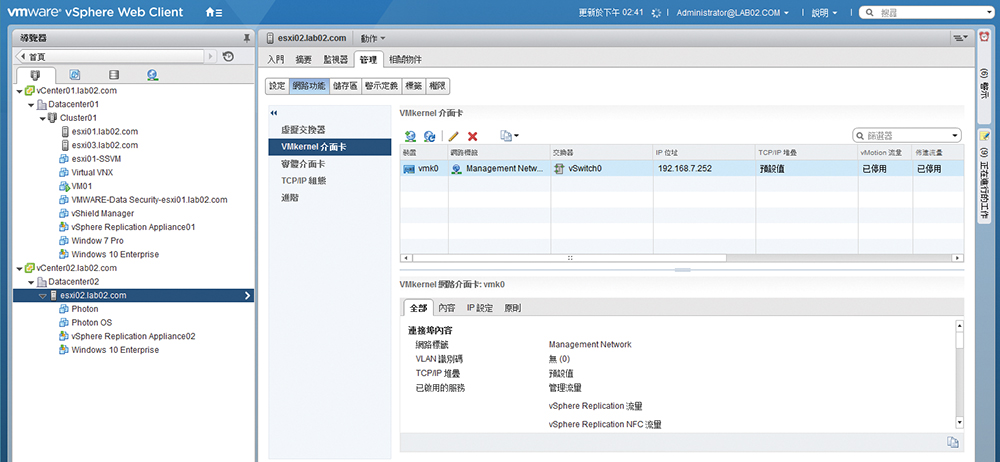Viewport: 1000px width, 462px height.
Task: Collapse the Datacenter01 tree node
Action: tap(31, 104)
